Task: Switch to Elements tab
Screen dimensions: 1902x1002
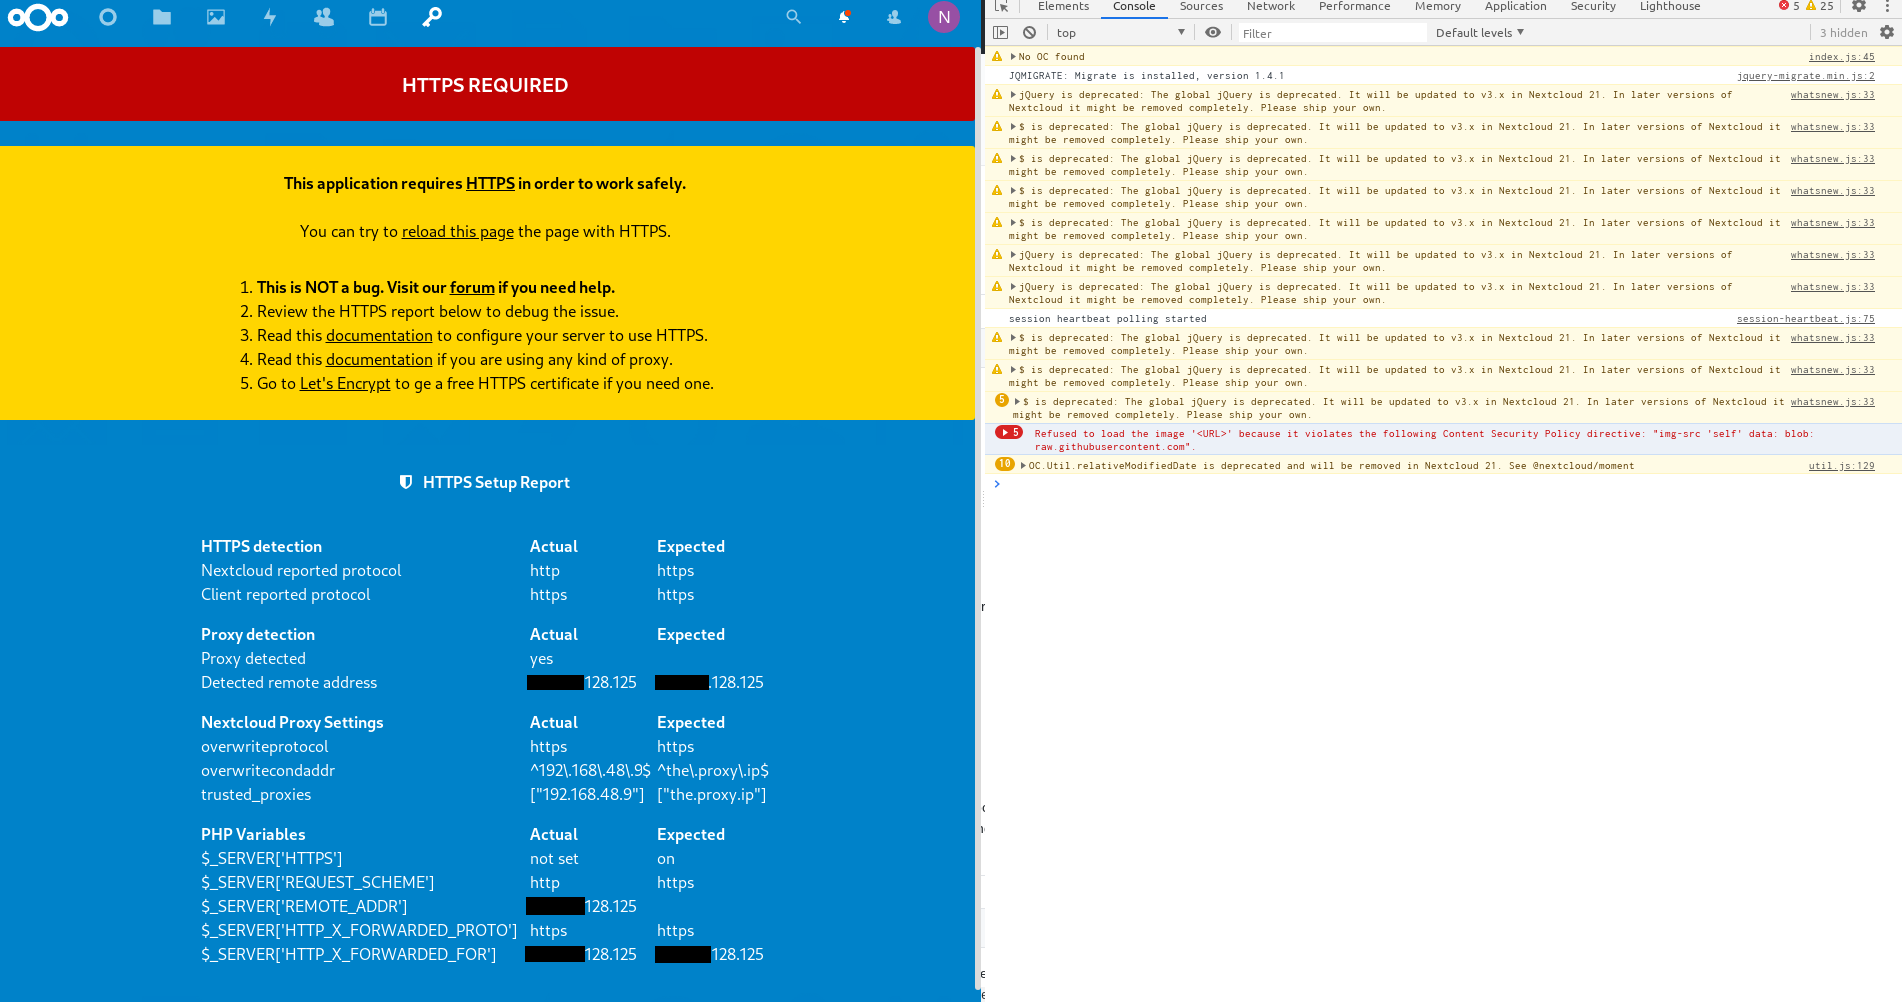Action: (x=1063, y=6)
